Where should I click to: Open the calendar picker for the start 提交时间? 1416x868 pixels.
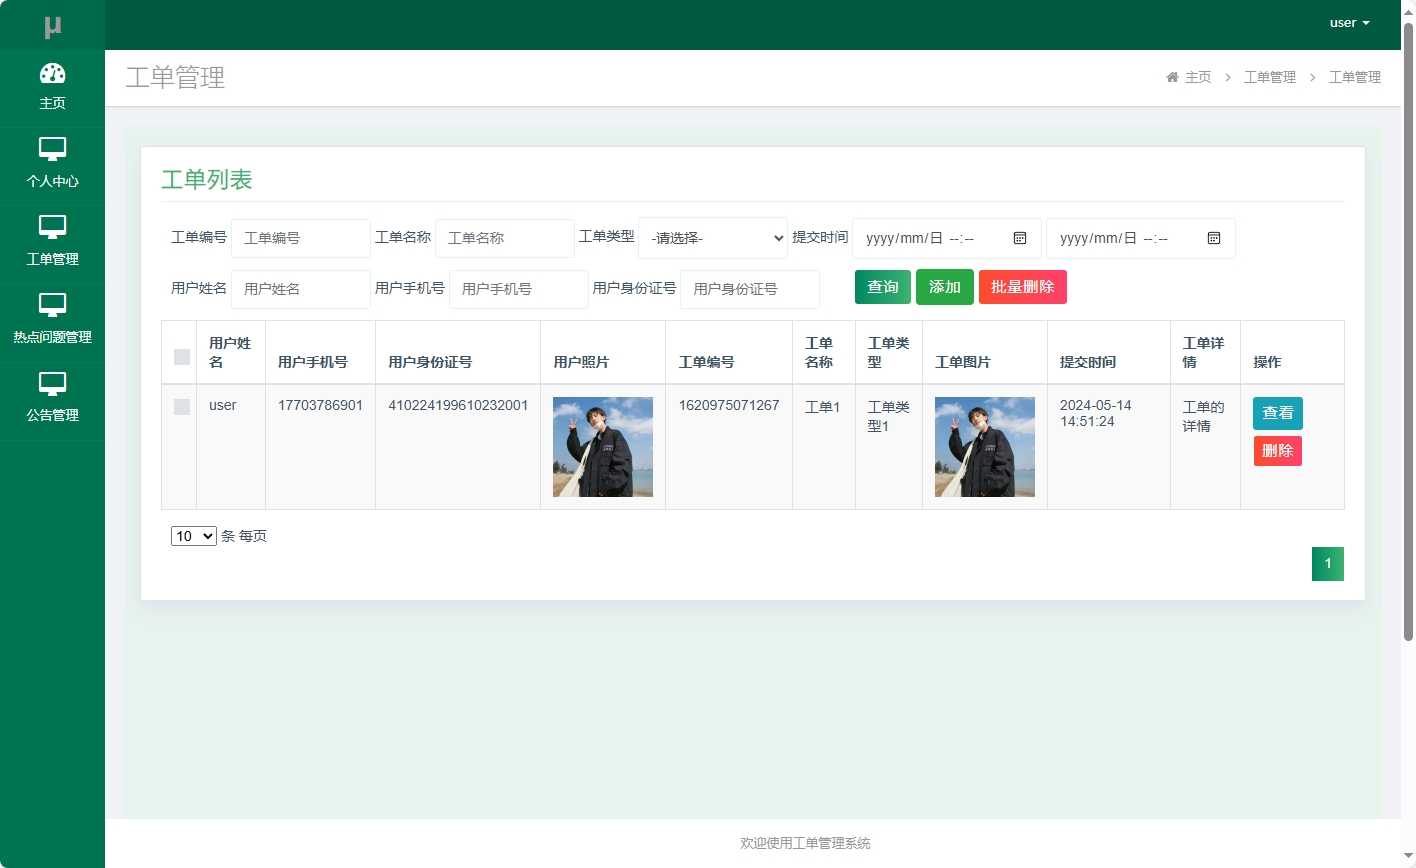(1020, 238)
